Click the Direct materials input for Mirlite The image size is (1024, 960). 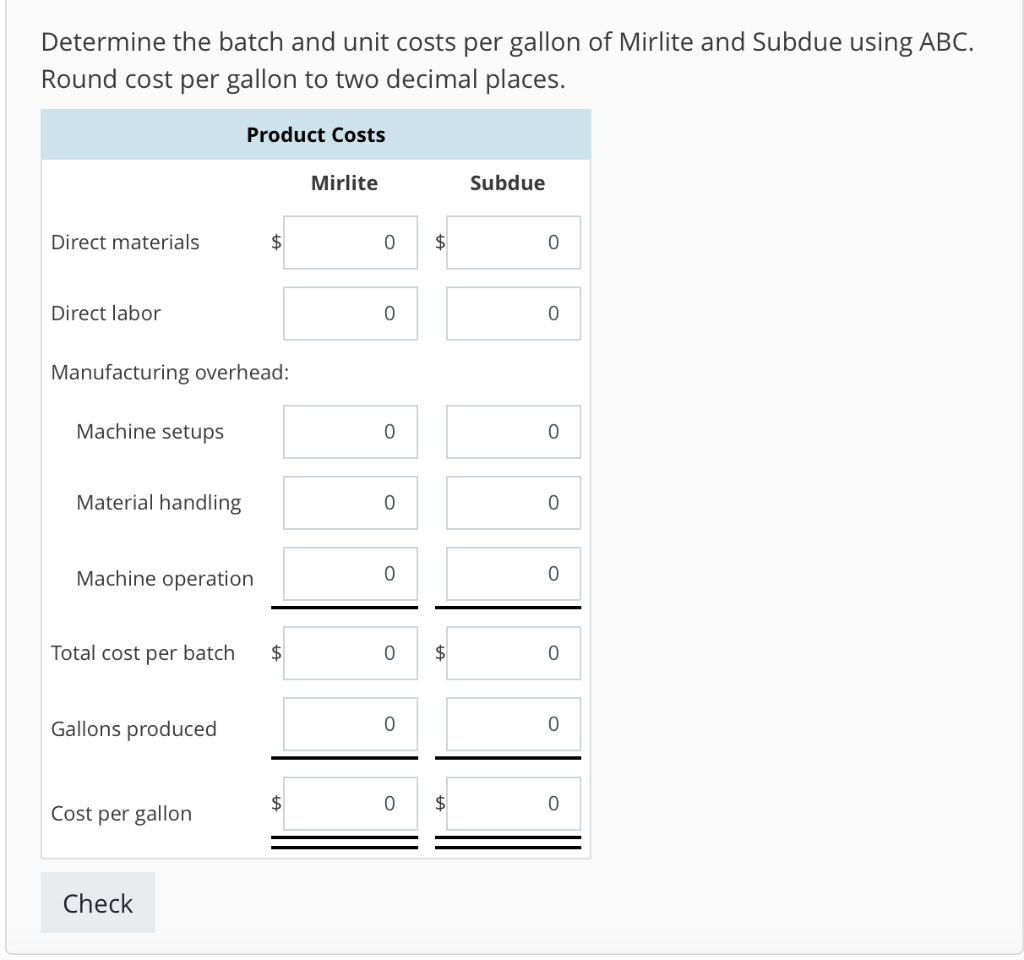pyautogui.click(x=350, y=242)
